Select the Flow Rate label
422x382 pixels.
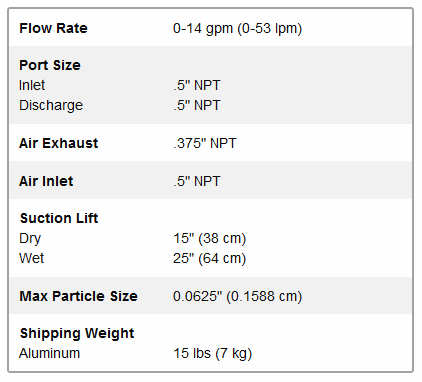pos(53,28)
